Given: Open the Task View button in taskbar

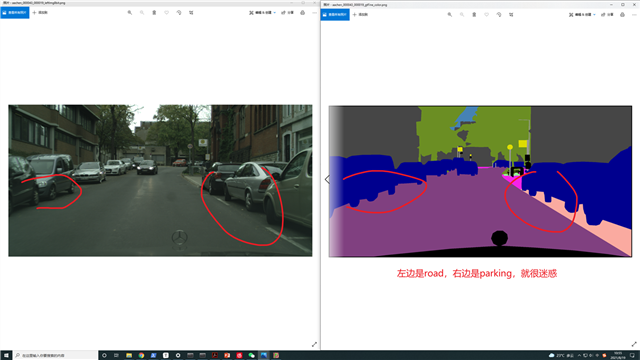Looking at the screenshot, I should tap(116, 356).
